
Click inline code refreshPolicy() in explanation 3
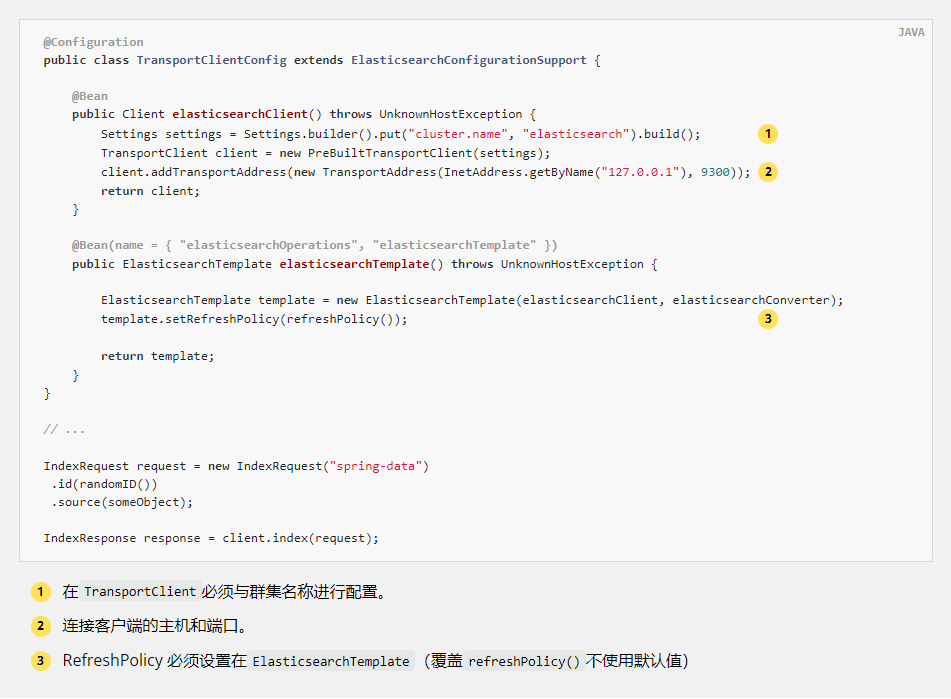(x=524, y=661)
